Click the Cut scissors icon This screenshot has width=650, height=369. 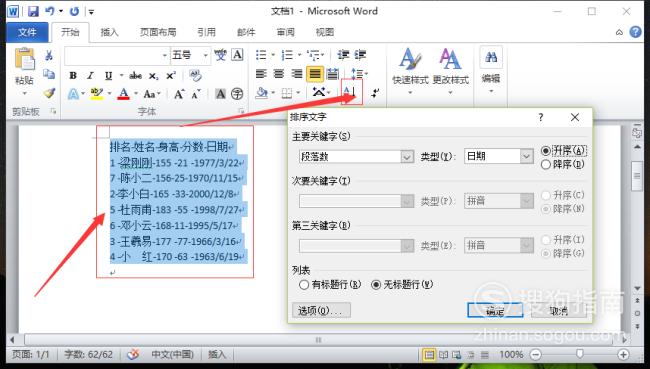pyautogui.click(x=49, y=56)
